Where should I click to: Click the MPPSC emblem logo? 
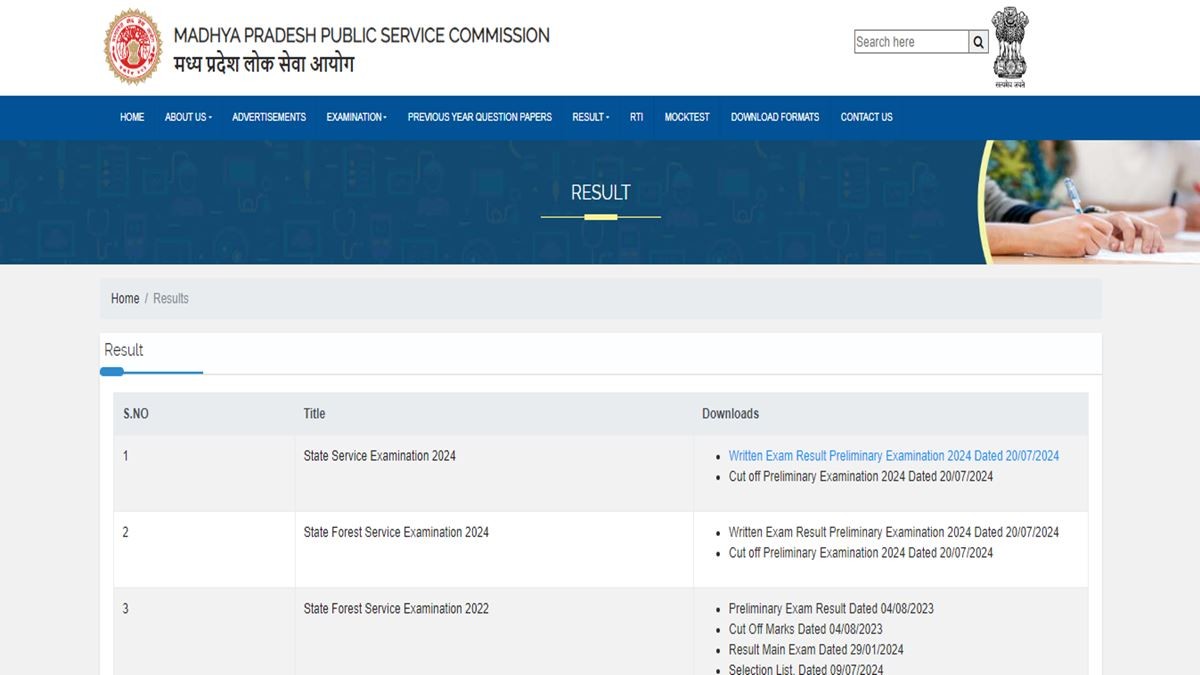[133, 47]
